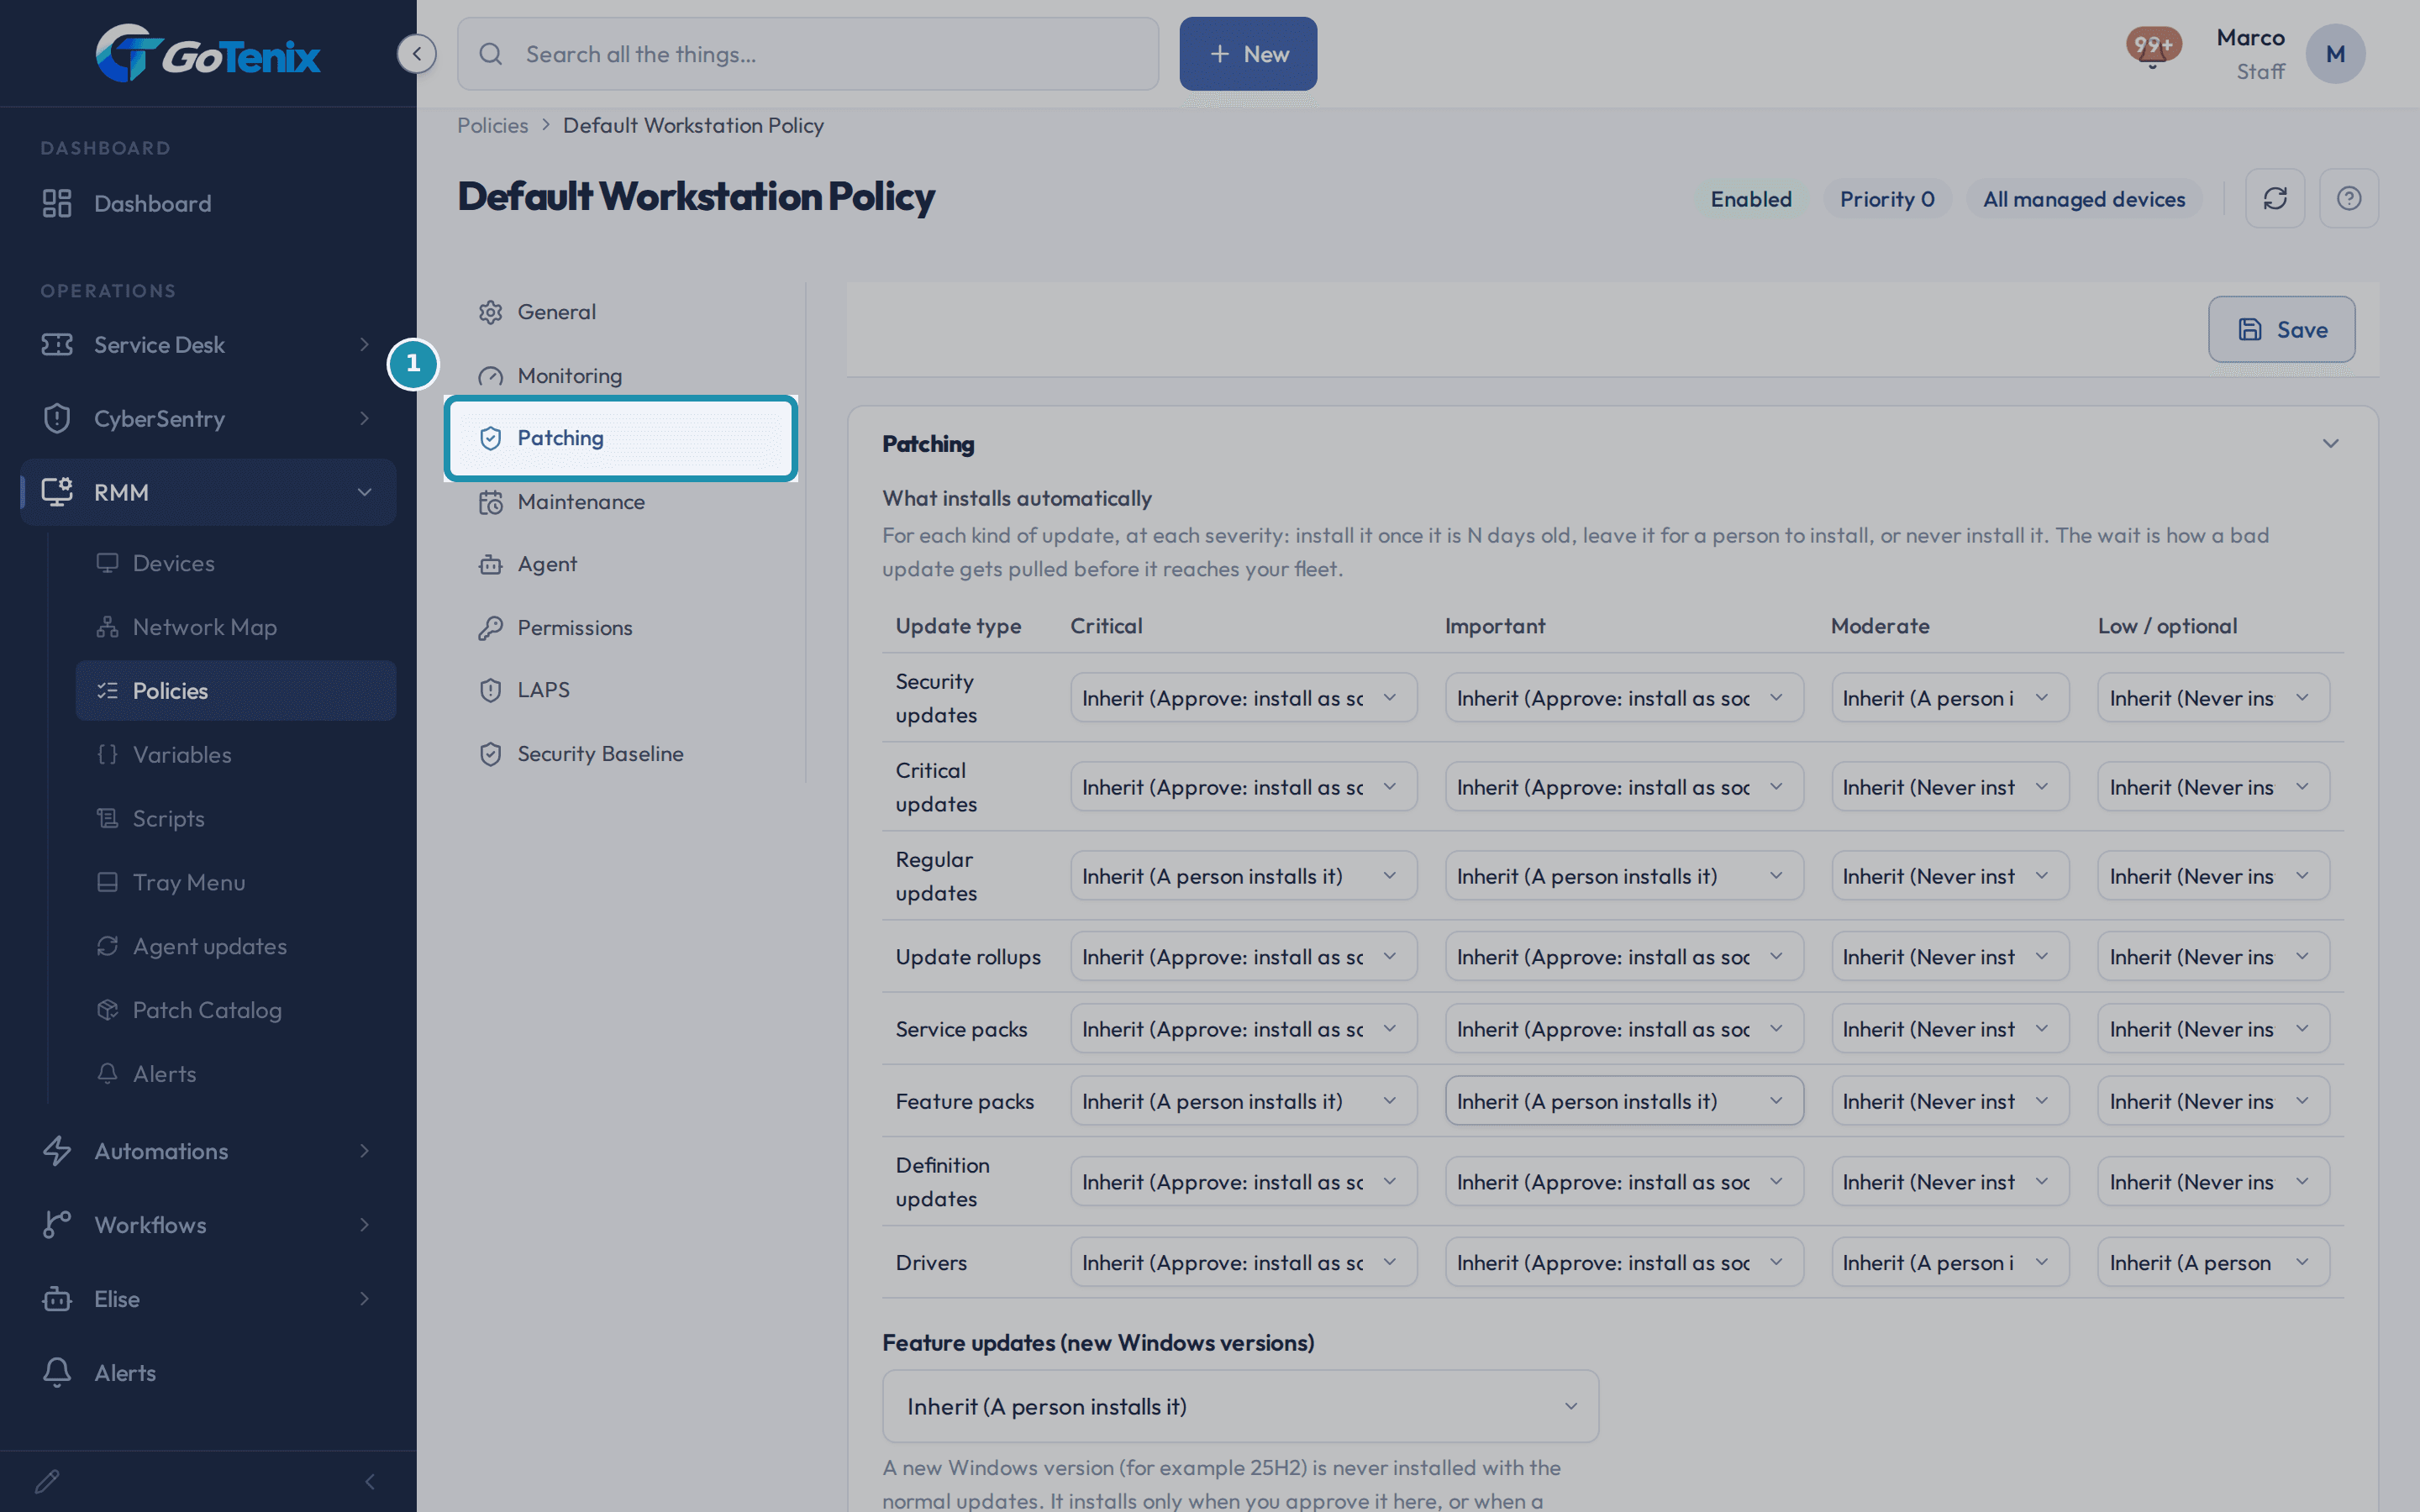Click the Policies breadcrumb link
Screen dimensions: 2420x1512
coord(492,125)
